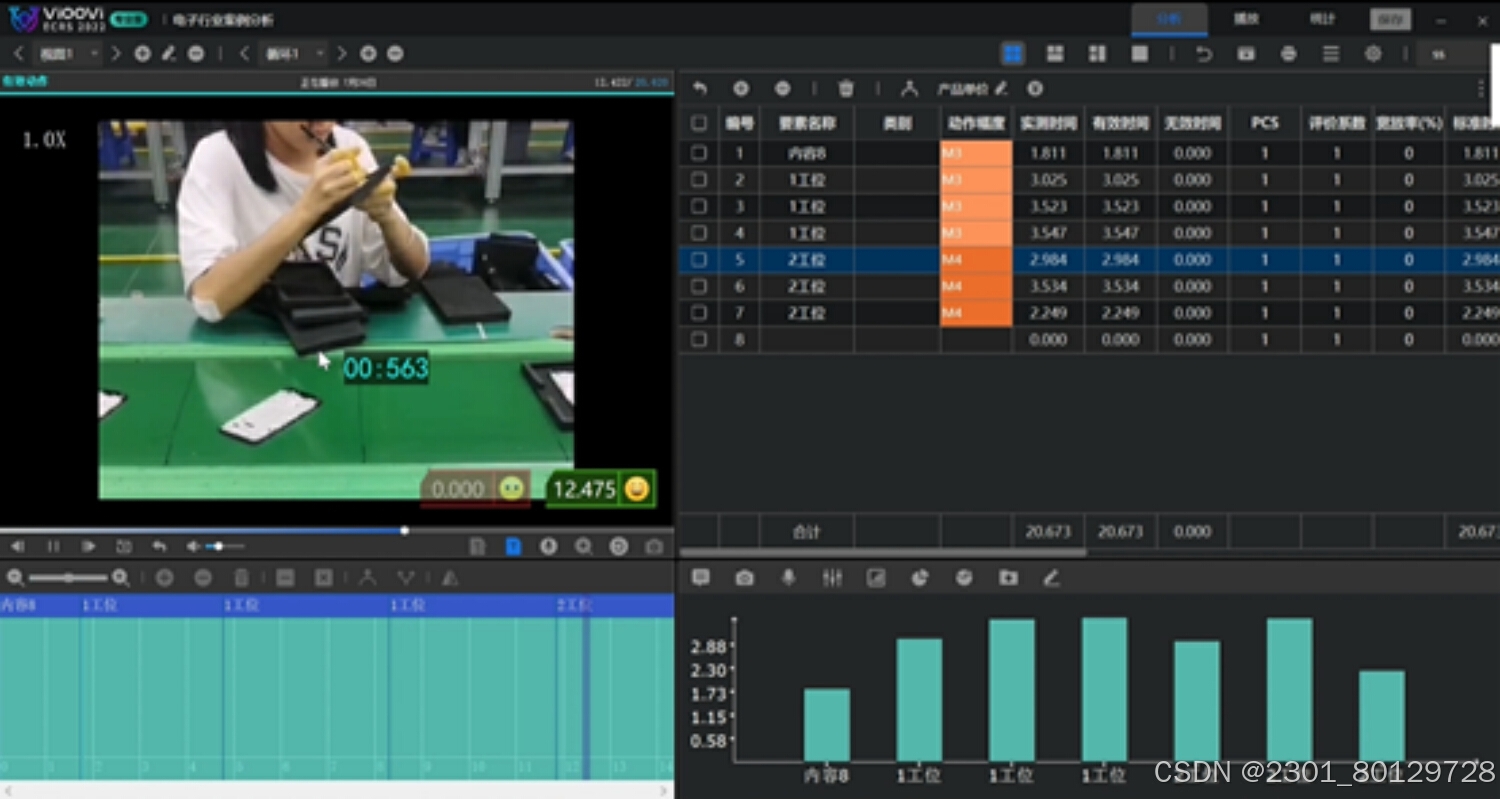Zoom in the timeline with magnifier plus
1500x799 pixels.
coord(120,578)
